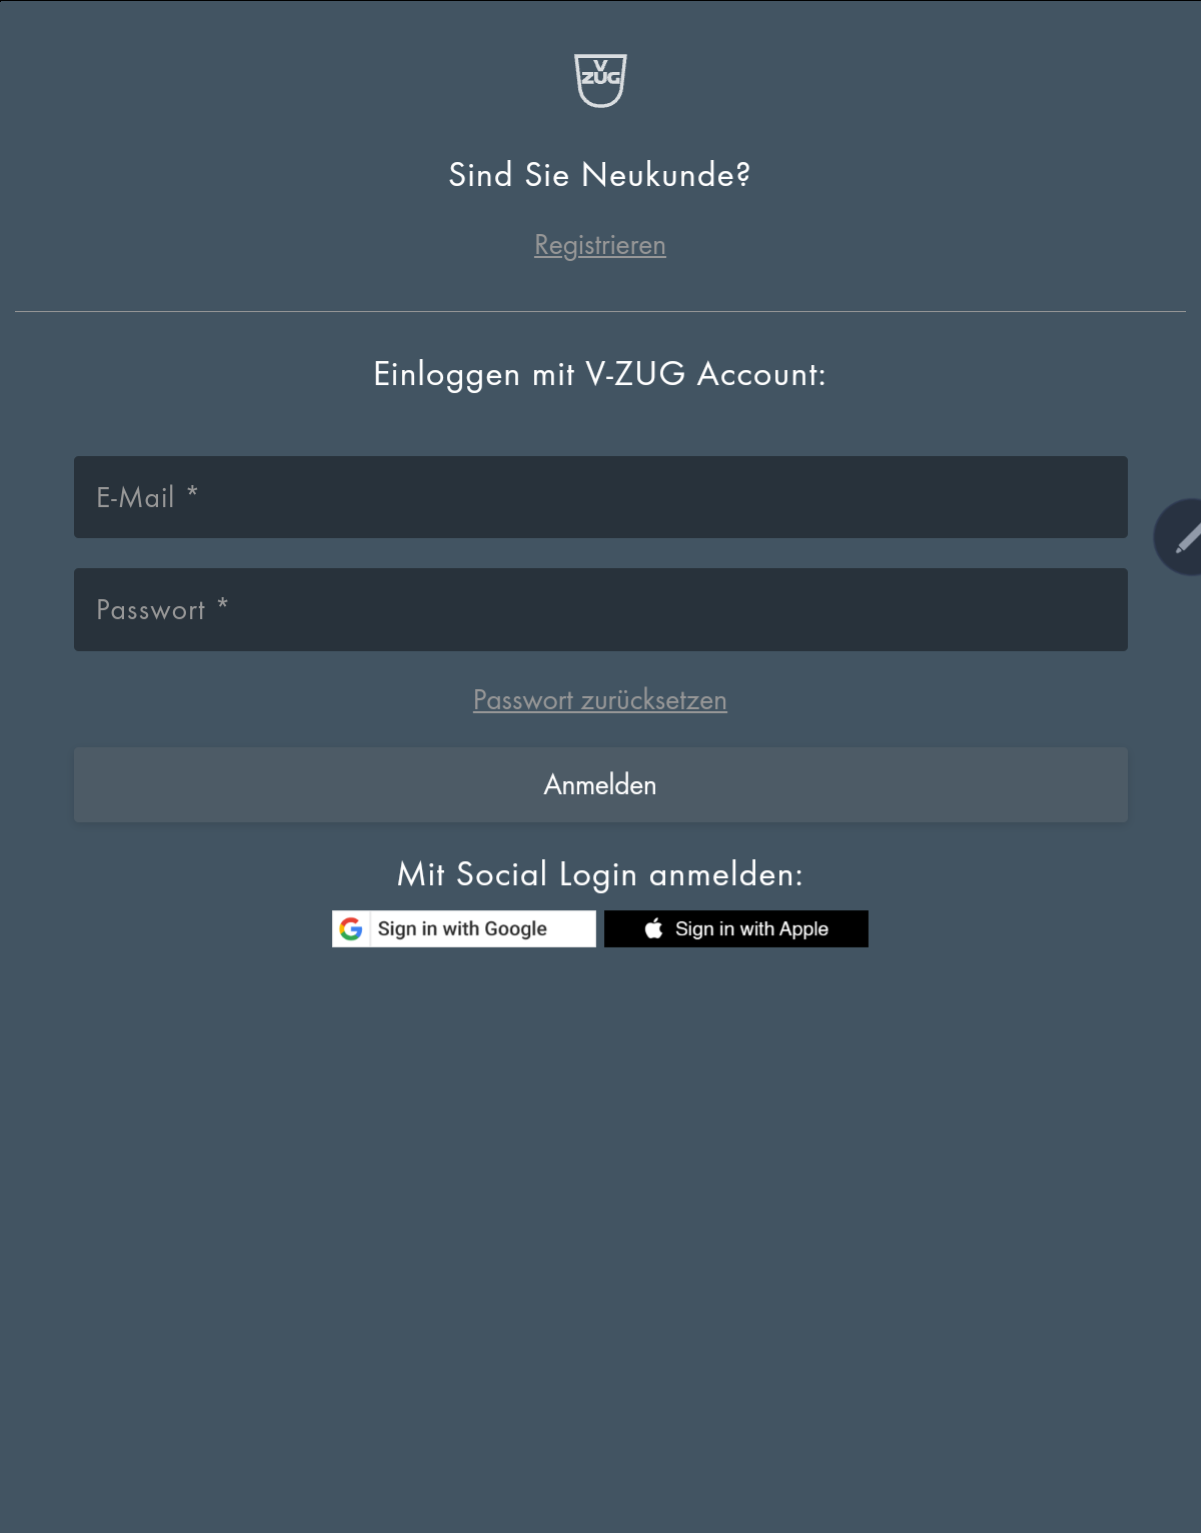Submit login with the Anmelden button

(601, 785)
